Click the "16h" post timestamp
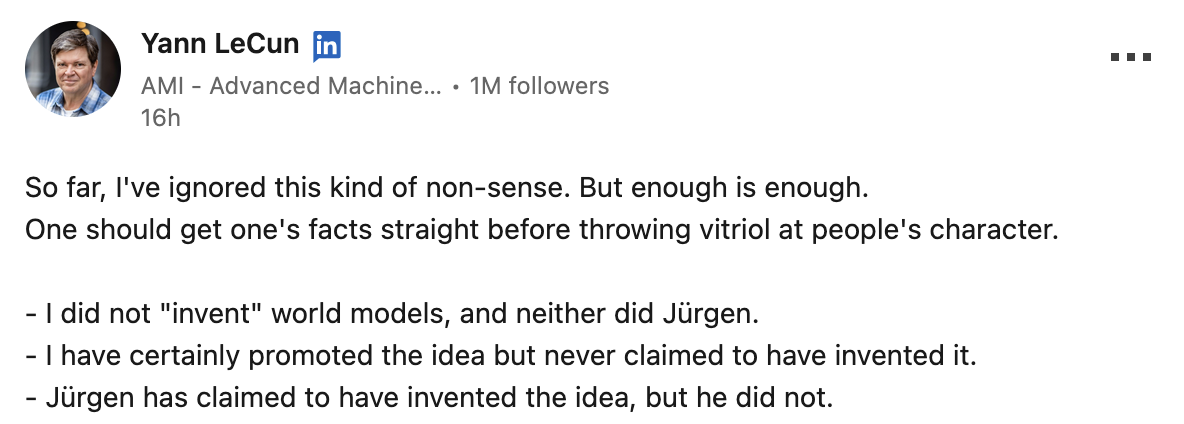Screen dimensions: 1184x424 (x=160, y=117)
